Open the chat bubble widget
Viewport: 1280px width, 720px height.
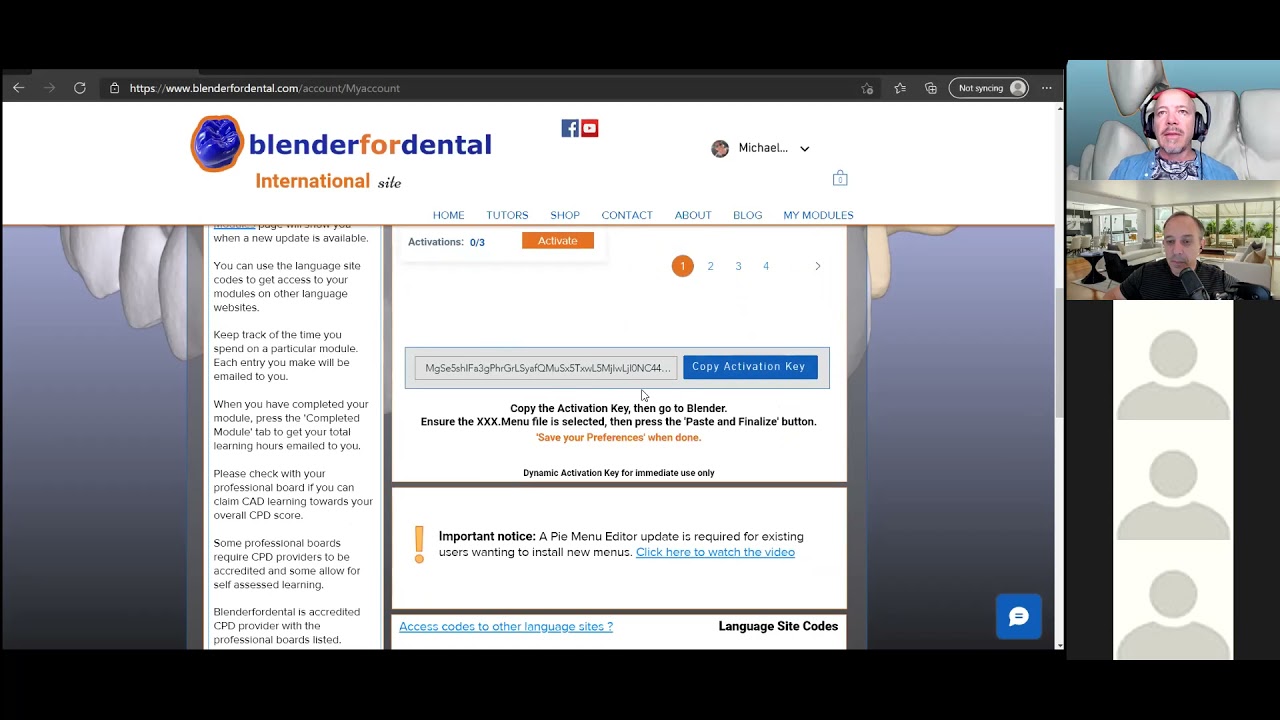click(1019, 617)
